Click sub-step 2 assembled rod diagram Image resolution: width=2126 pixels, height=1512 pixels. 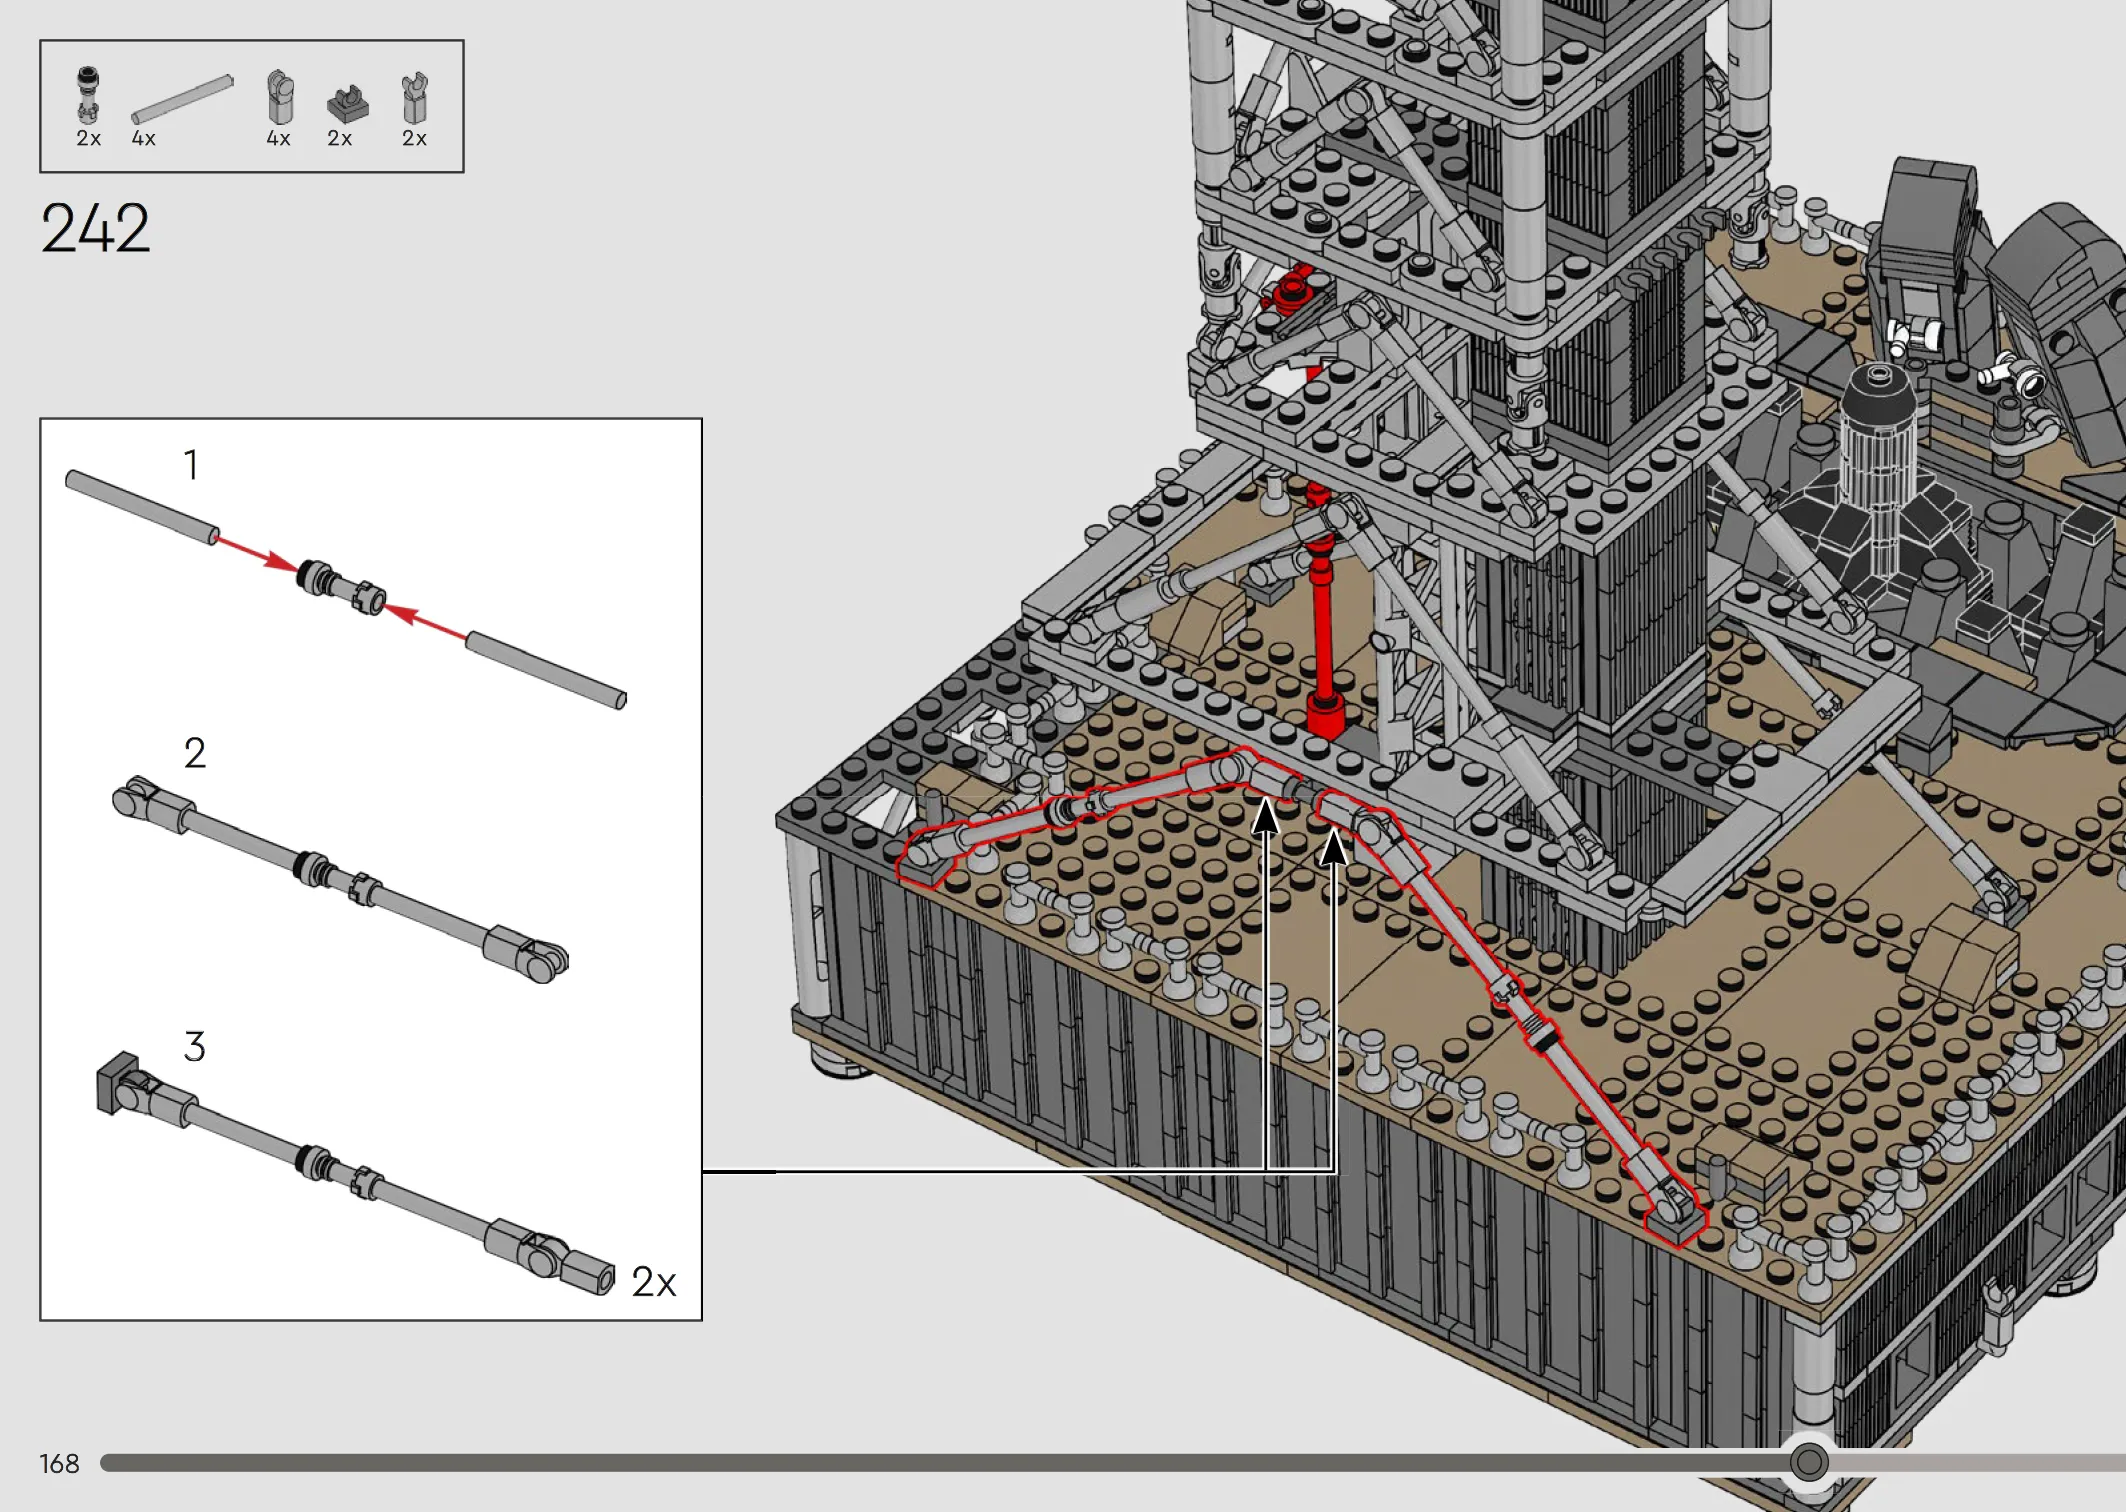tap(340, 880)
